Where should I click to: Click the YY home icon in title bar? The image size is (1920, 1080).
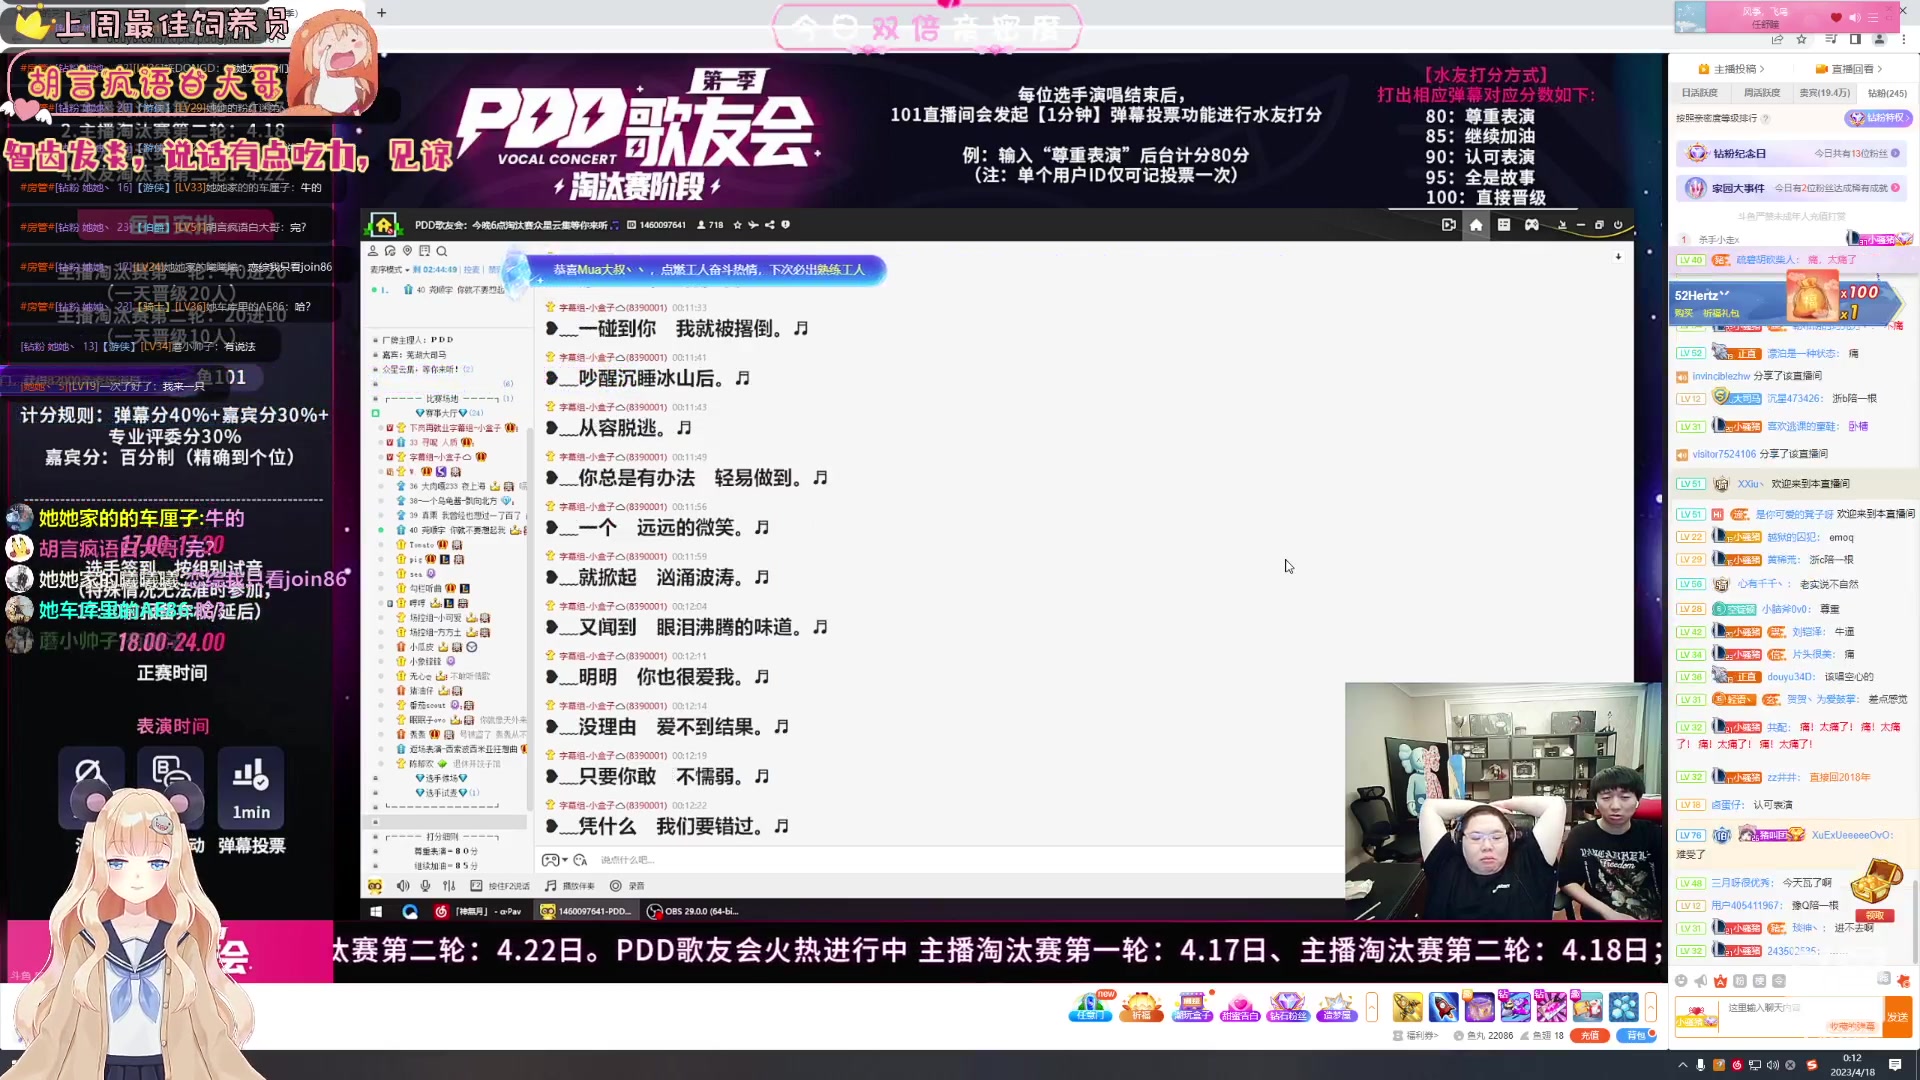pyautogui.click(x=1476, y=225)
